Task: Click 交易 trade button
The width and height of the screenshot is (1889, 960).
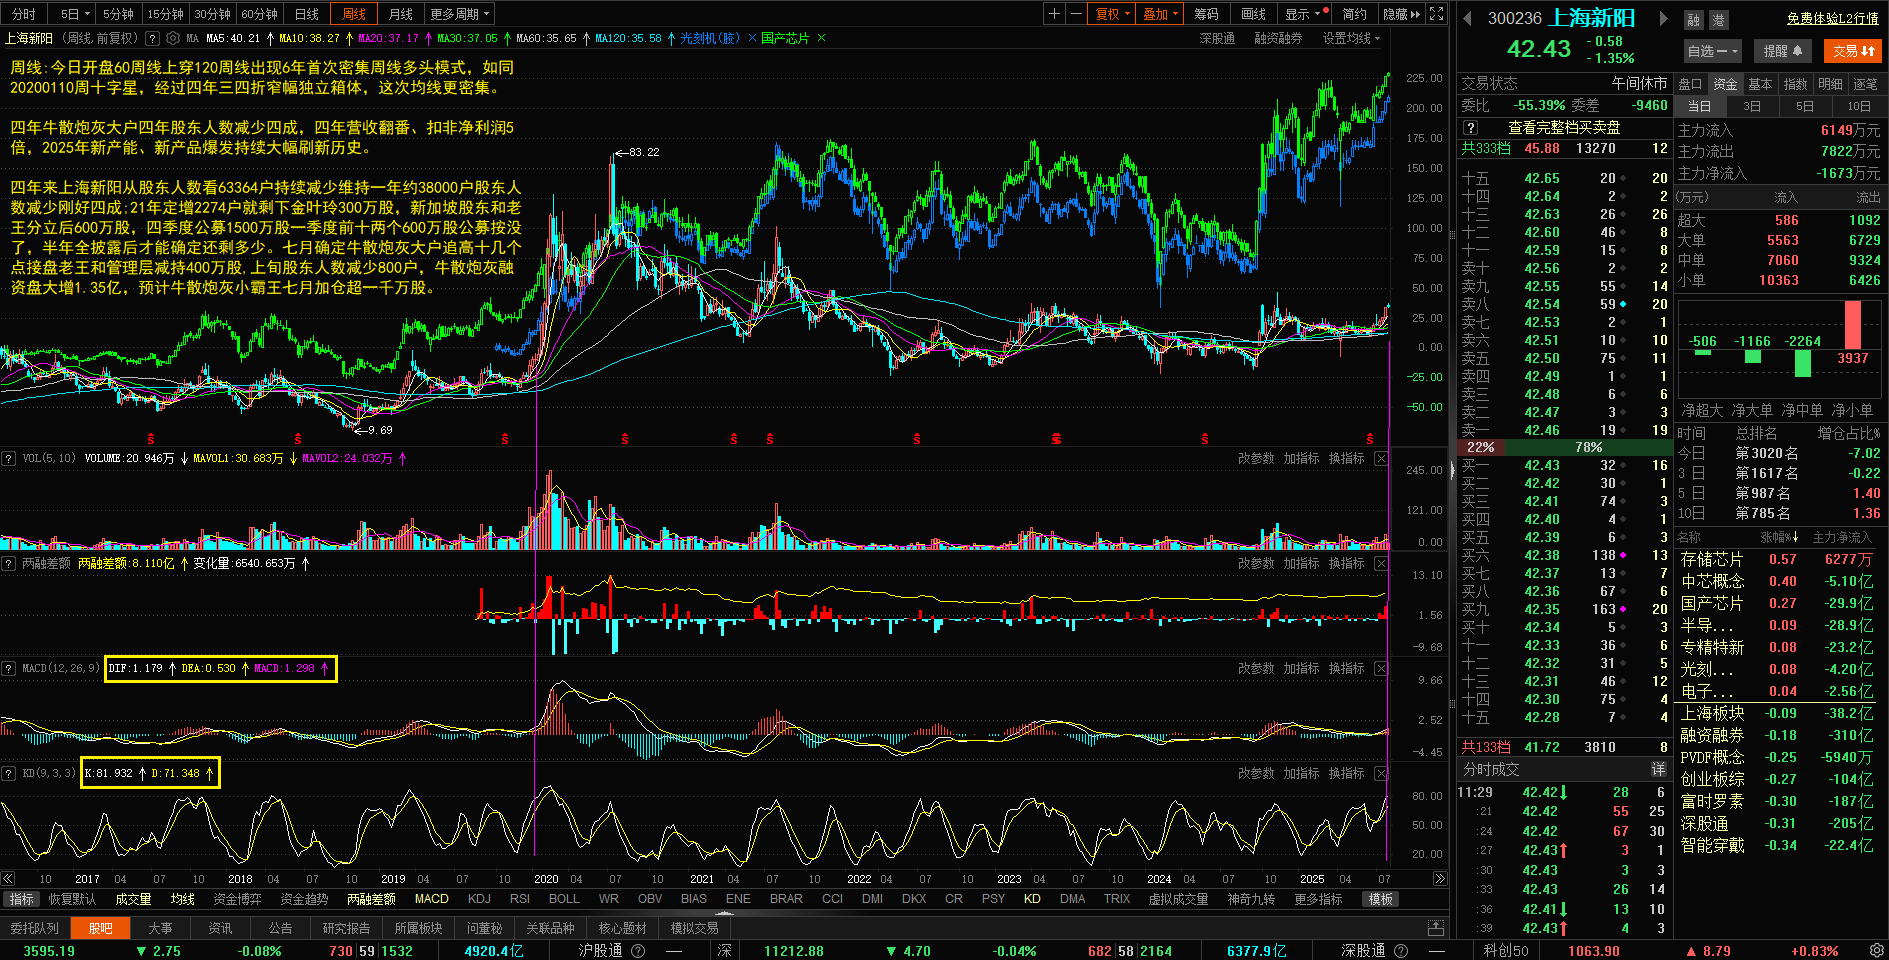Action: [1853, 51]
